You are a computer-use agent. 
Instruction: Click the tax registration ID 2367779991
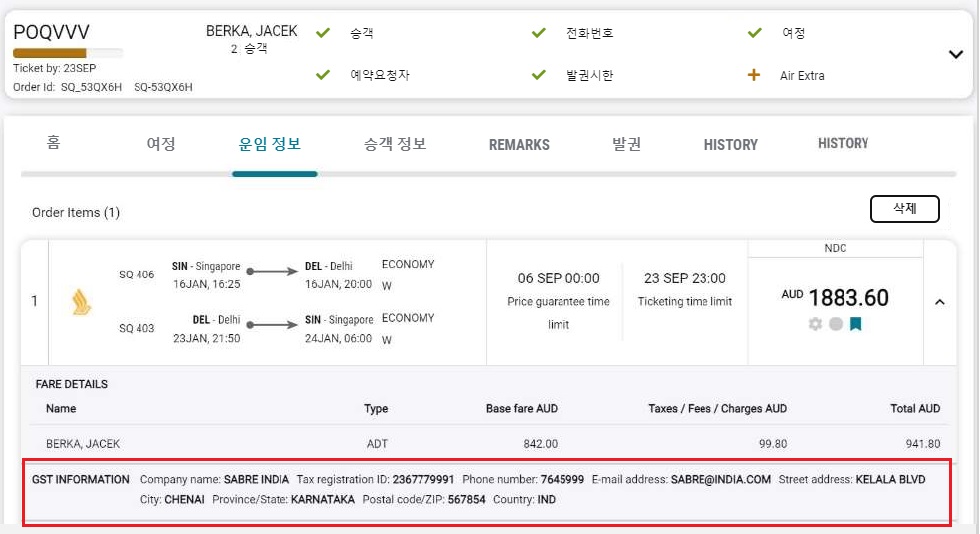click(423, 480)
